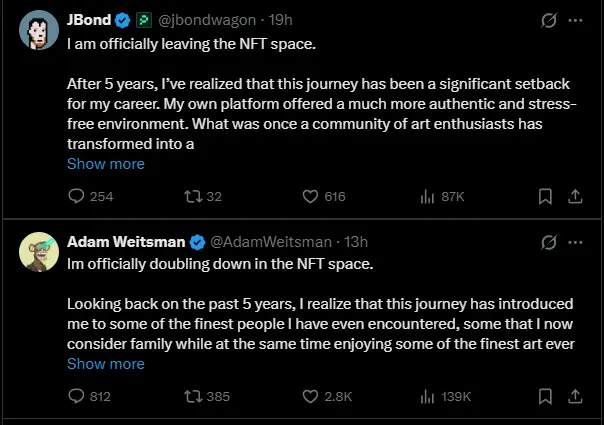Screen dimensions: 604x425
Task: Open Grok icon on JBond's tweet
Action: [547, 20]
